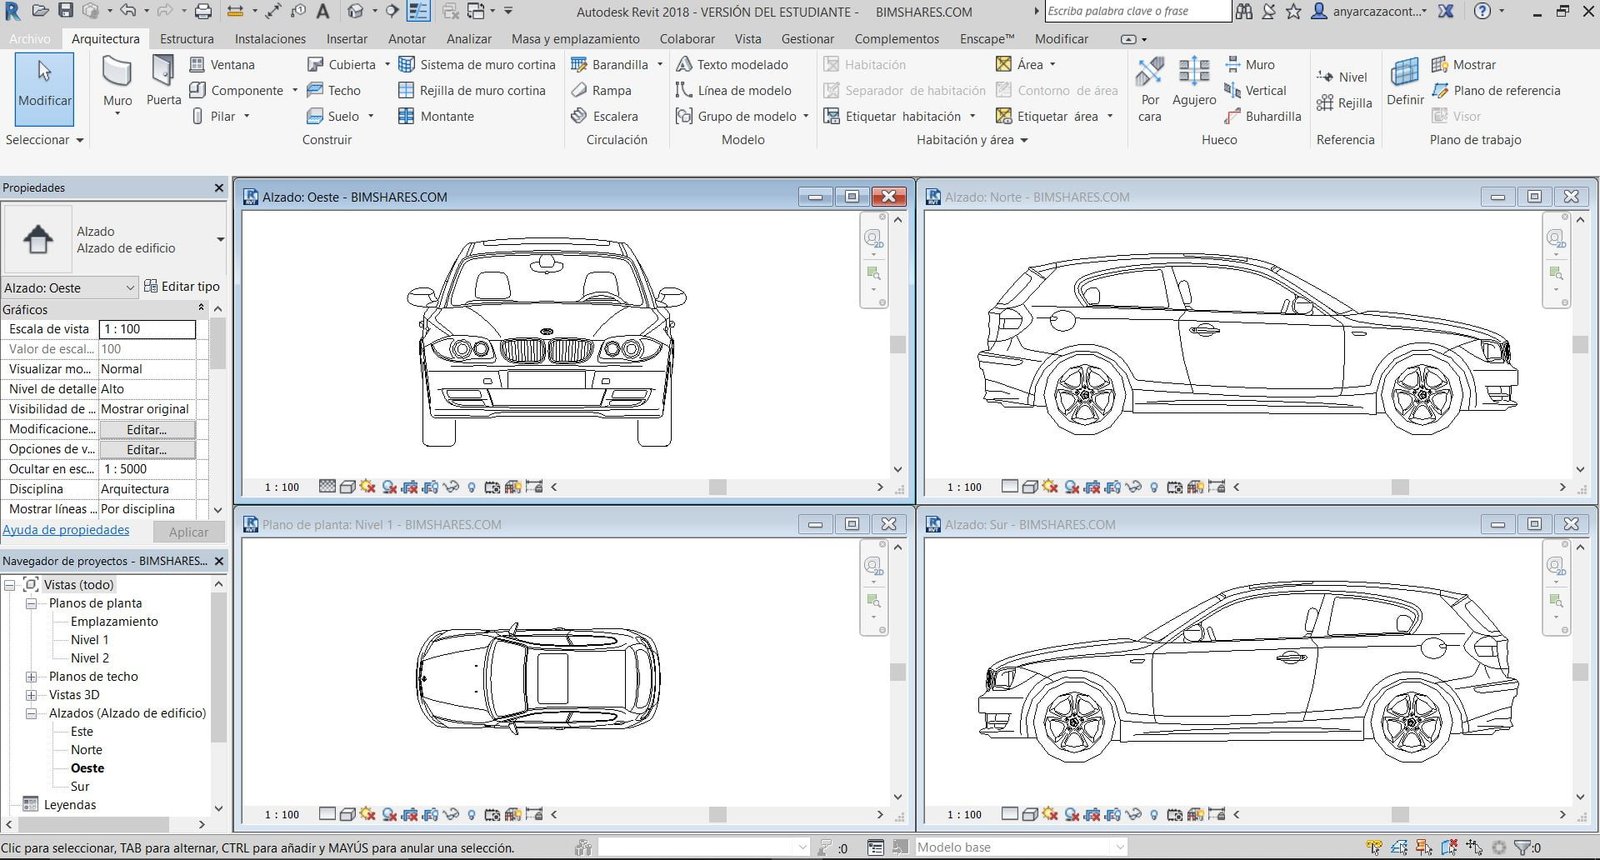The height and width of the screenshot is (860, 1600).
Task: Click the print icon in quick access toolbar
Action: 203,11
